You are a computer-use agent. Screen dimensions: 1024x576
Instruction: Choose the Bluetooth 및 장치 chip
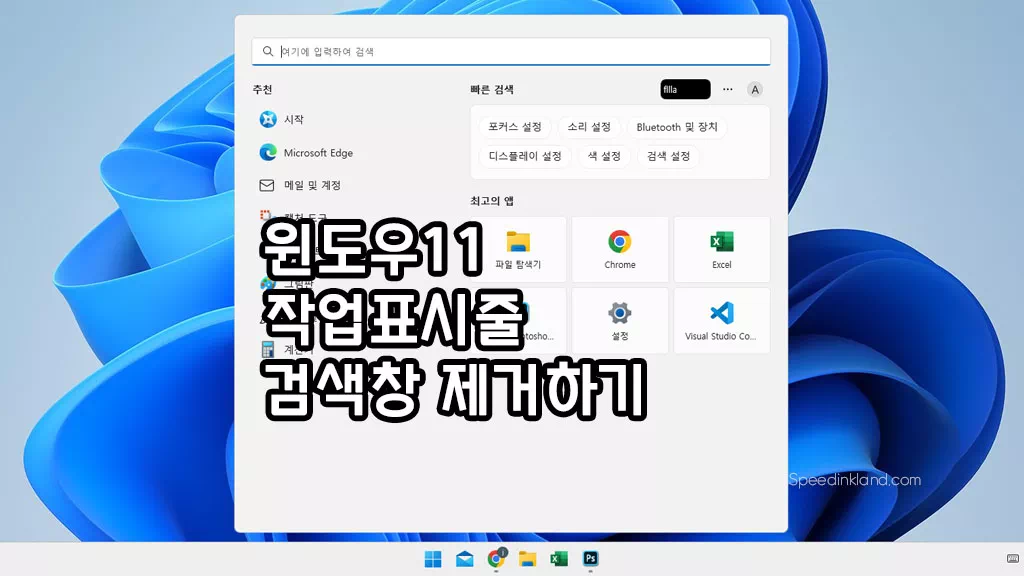click(x=677, y=127)
